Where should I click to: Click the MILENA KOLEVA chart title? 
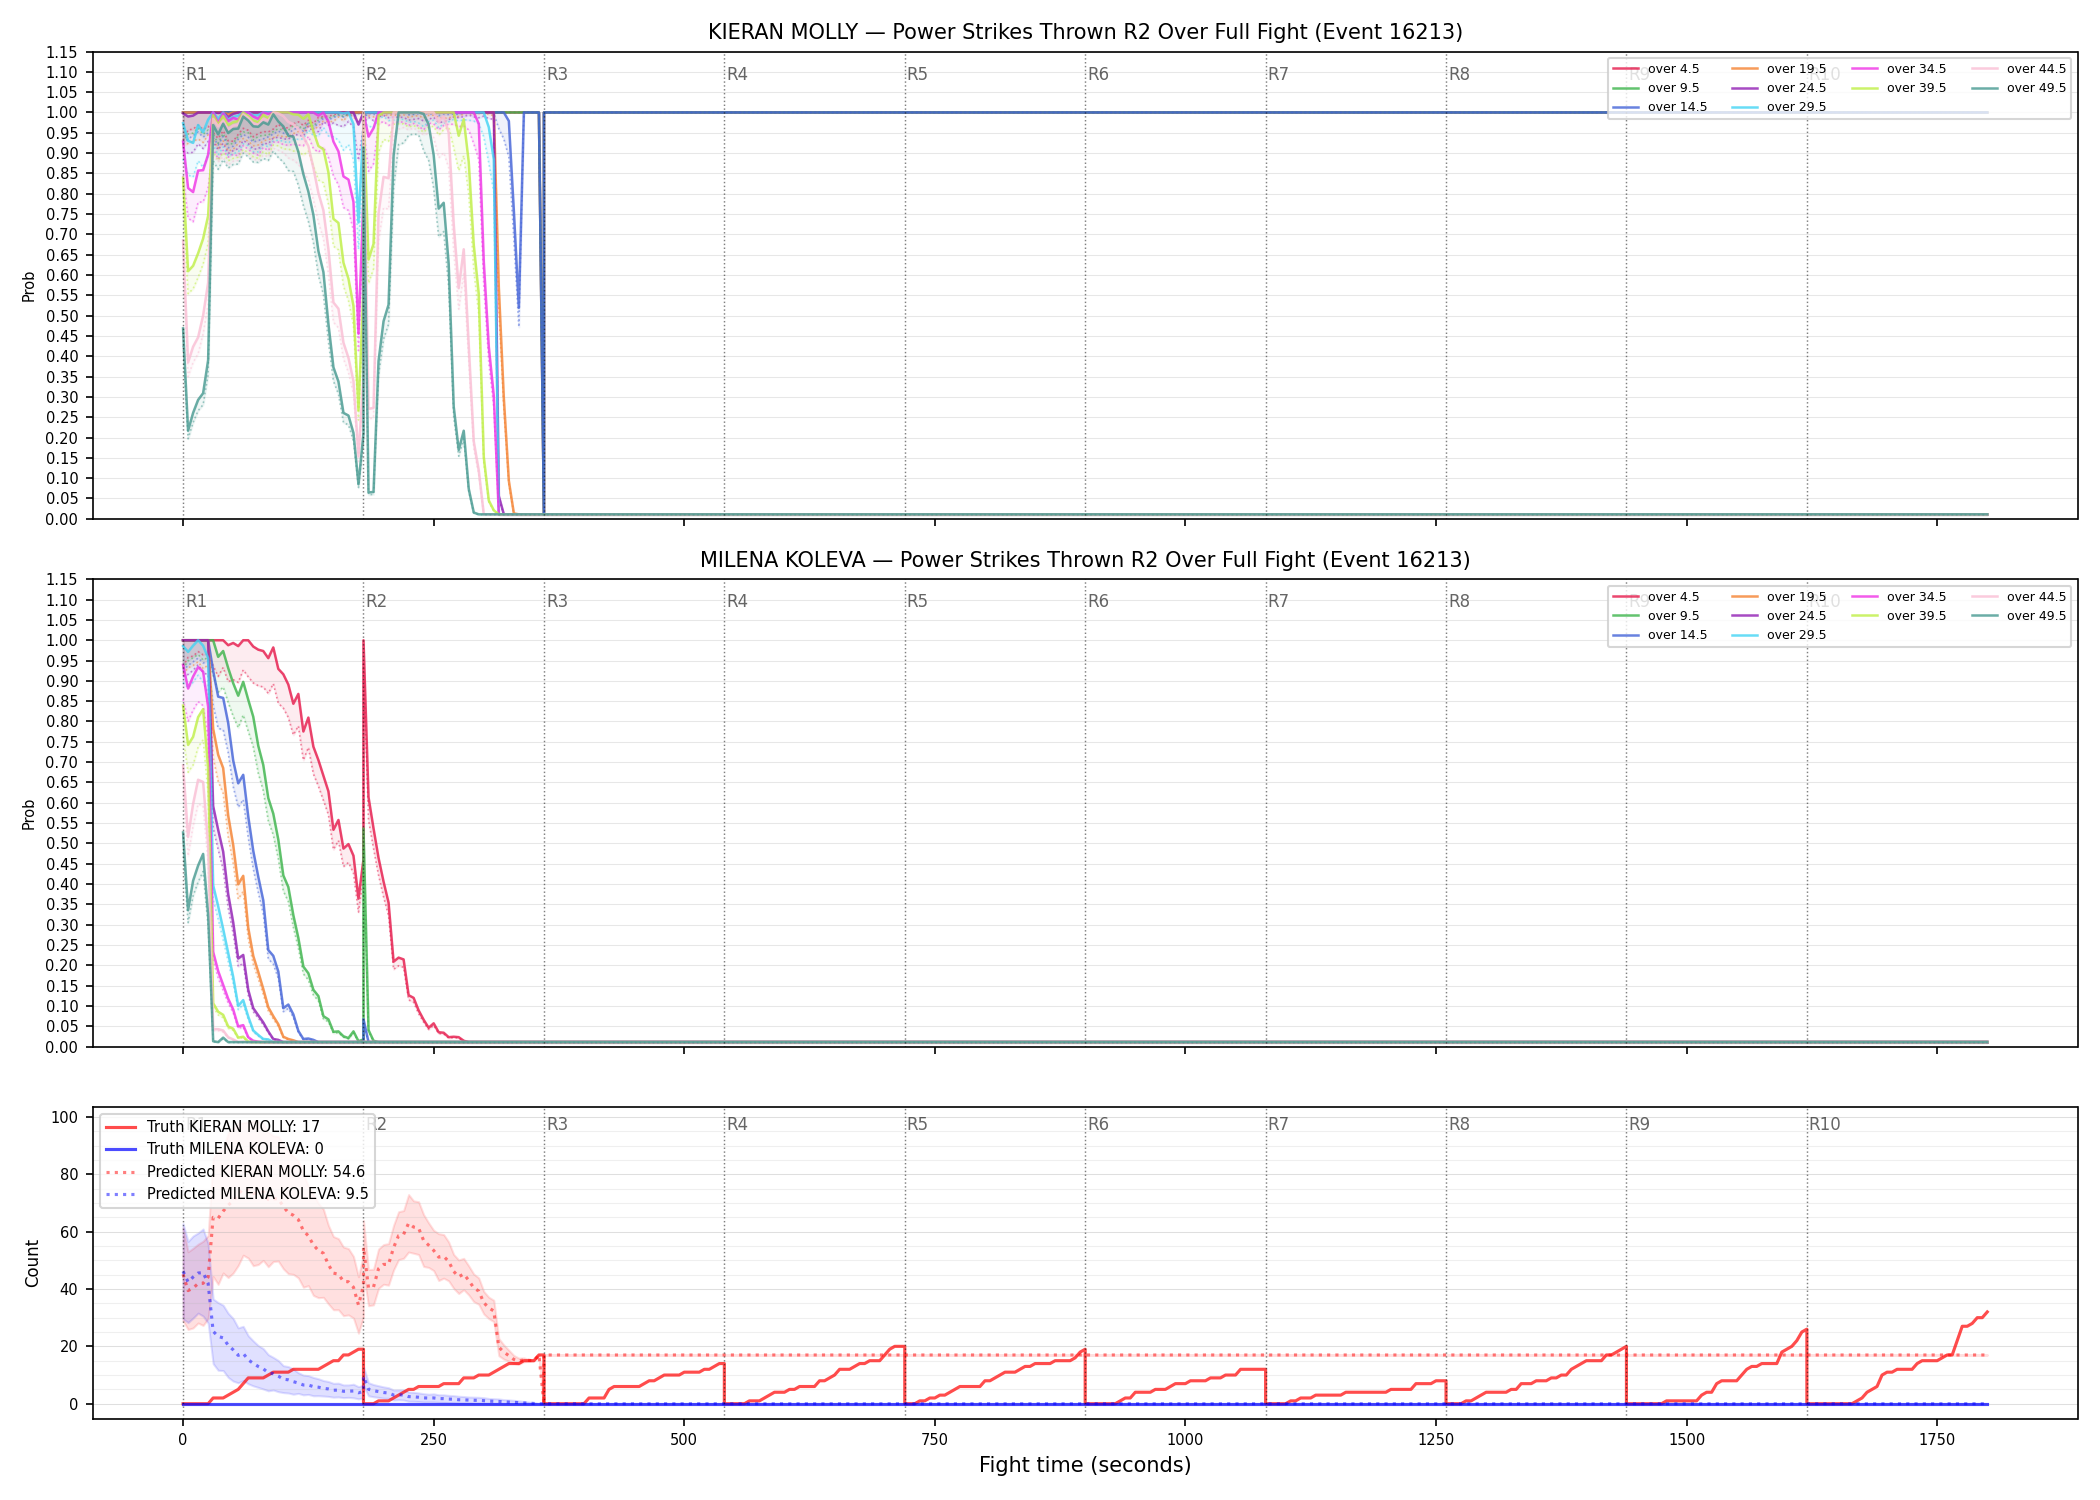pos(1085,560)
